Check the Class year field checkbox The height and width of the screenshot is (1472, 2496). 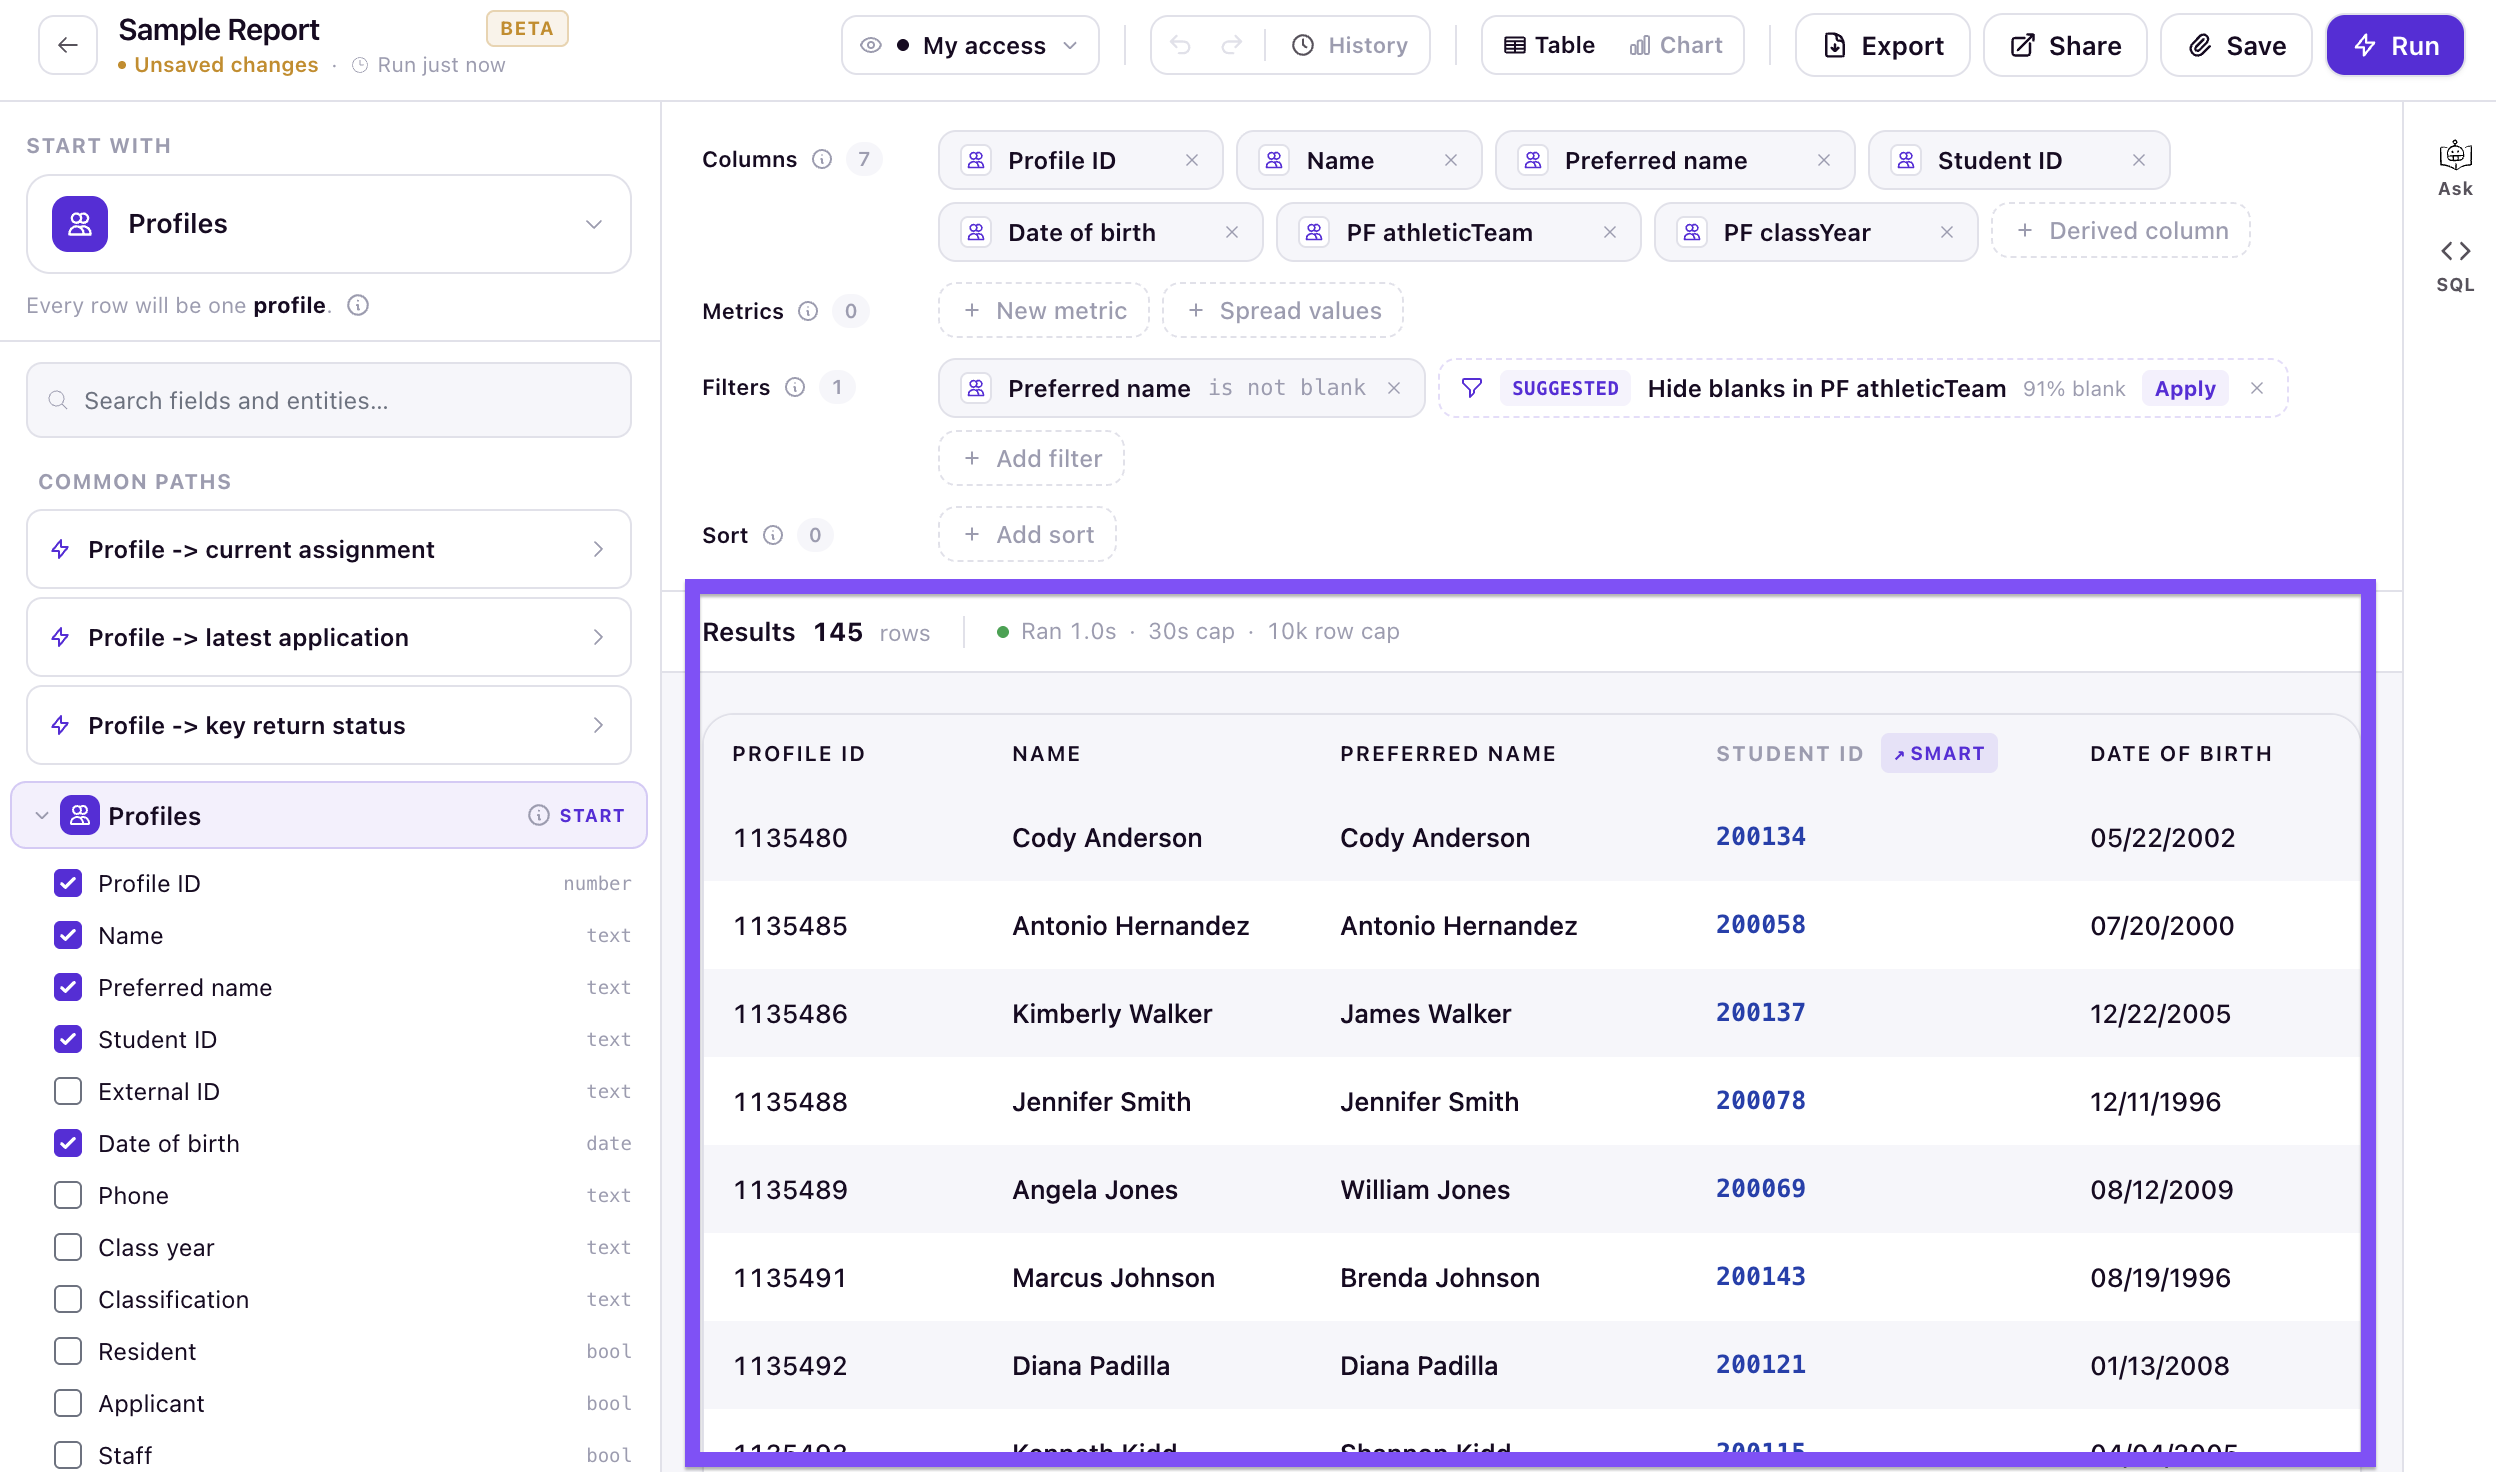coord(68,1247)
